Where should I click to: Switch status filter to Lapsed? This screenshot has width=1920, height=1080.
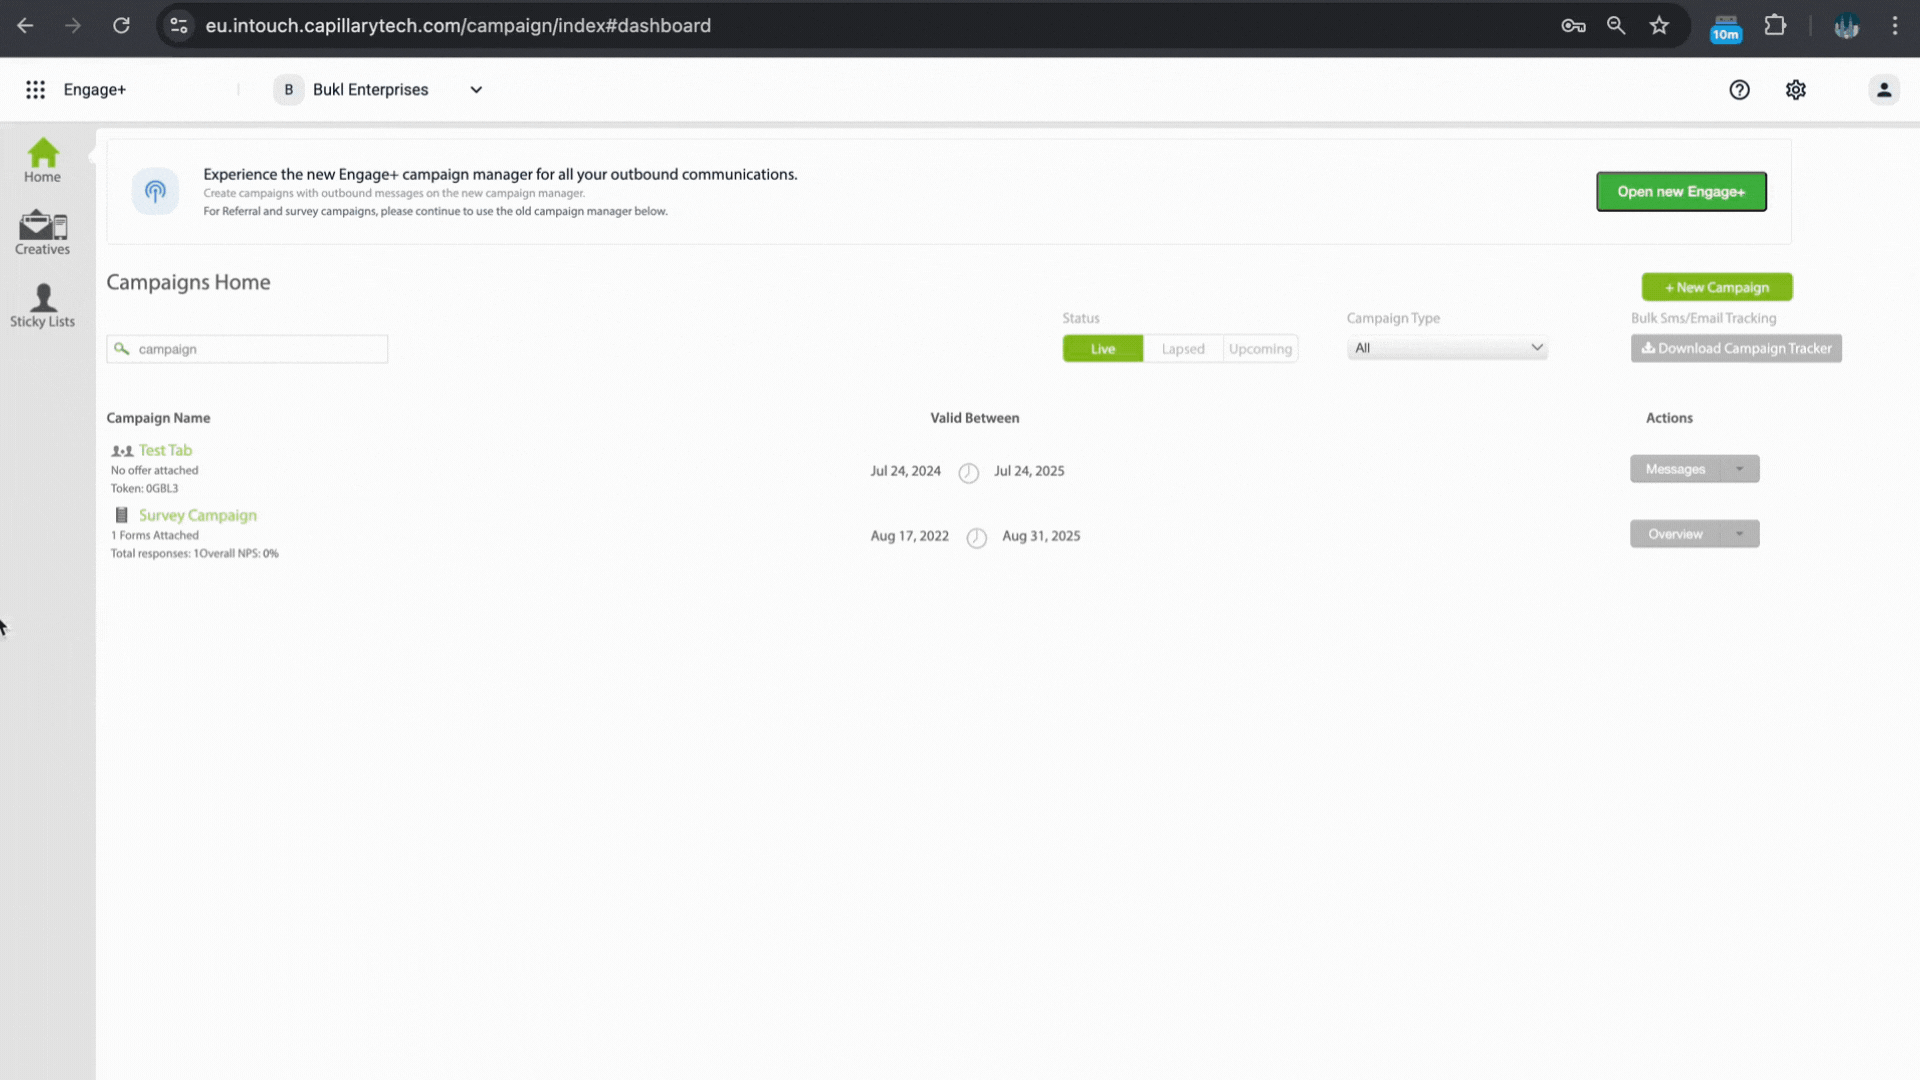[x=1182, y=349]
